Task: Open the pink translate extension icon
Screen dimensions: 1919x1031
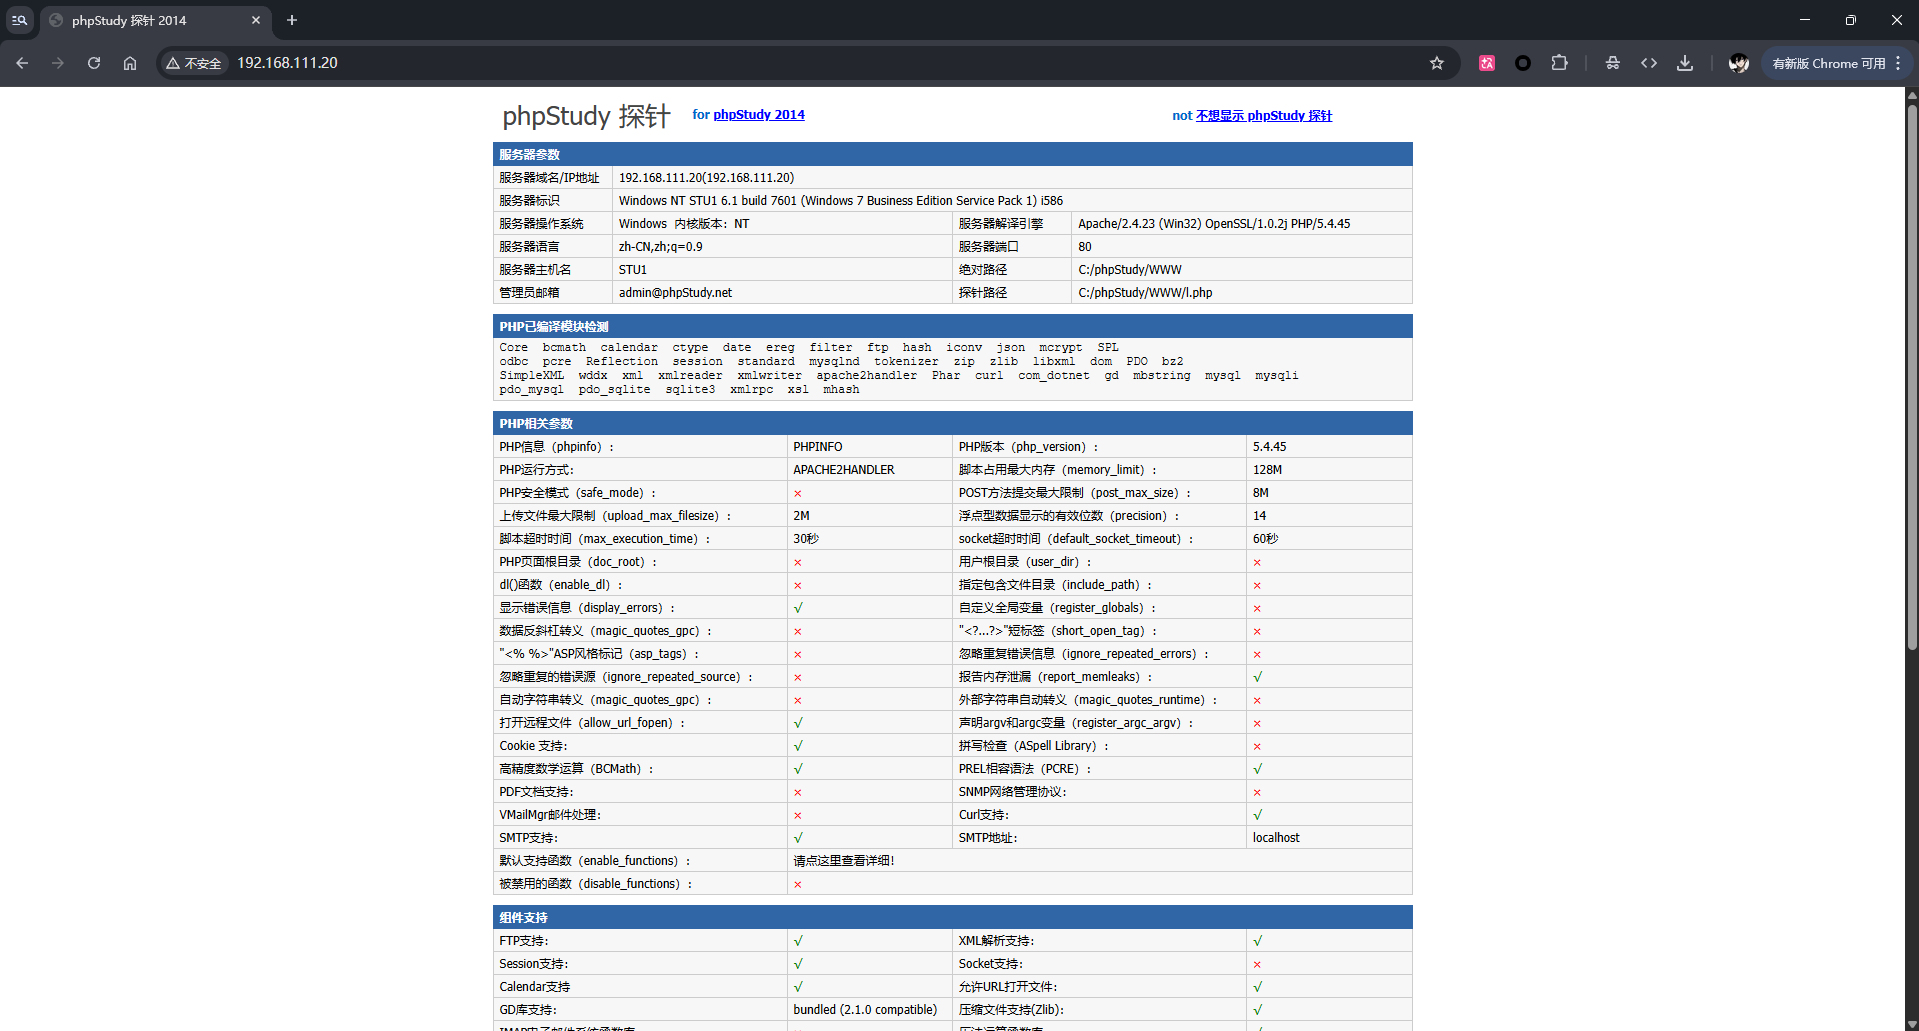Action: [1487, 63]
